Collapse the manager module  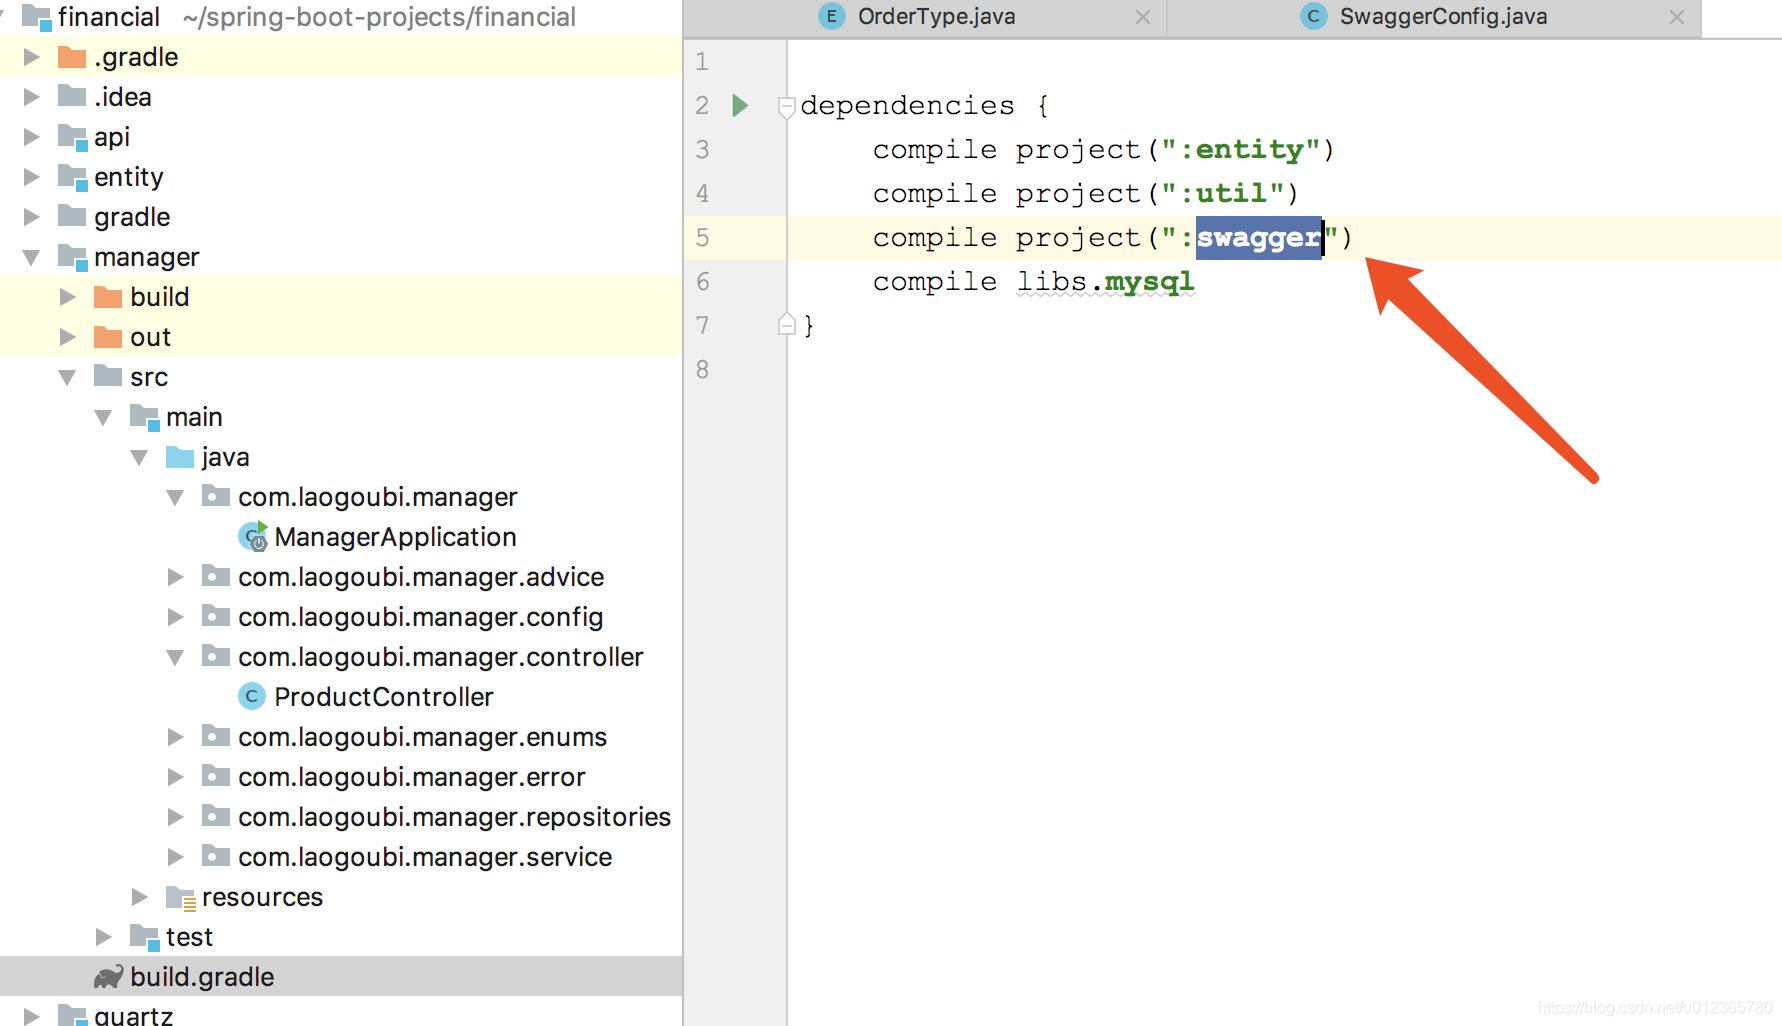click(x=31, y=257)
